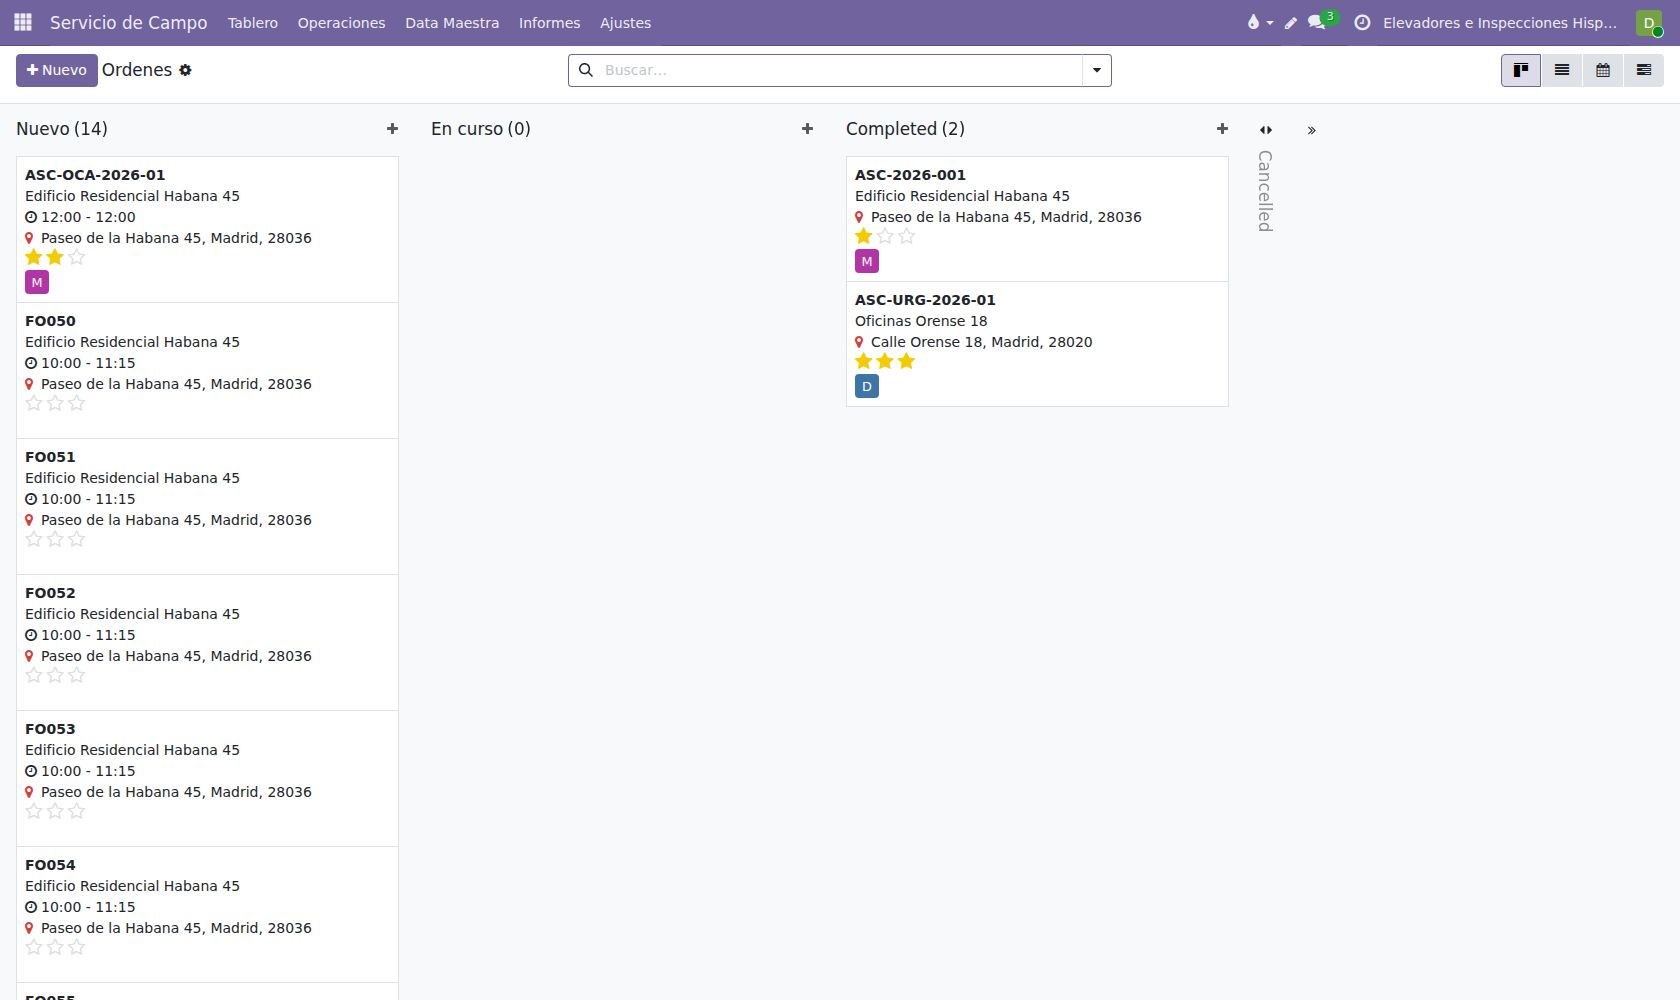Switch to calendar view
The image size is (1680, 1000).
1603,70
